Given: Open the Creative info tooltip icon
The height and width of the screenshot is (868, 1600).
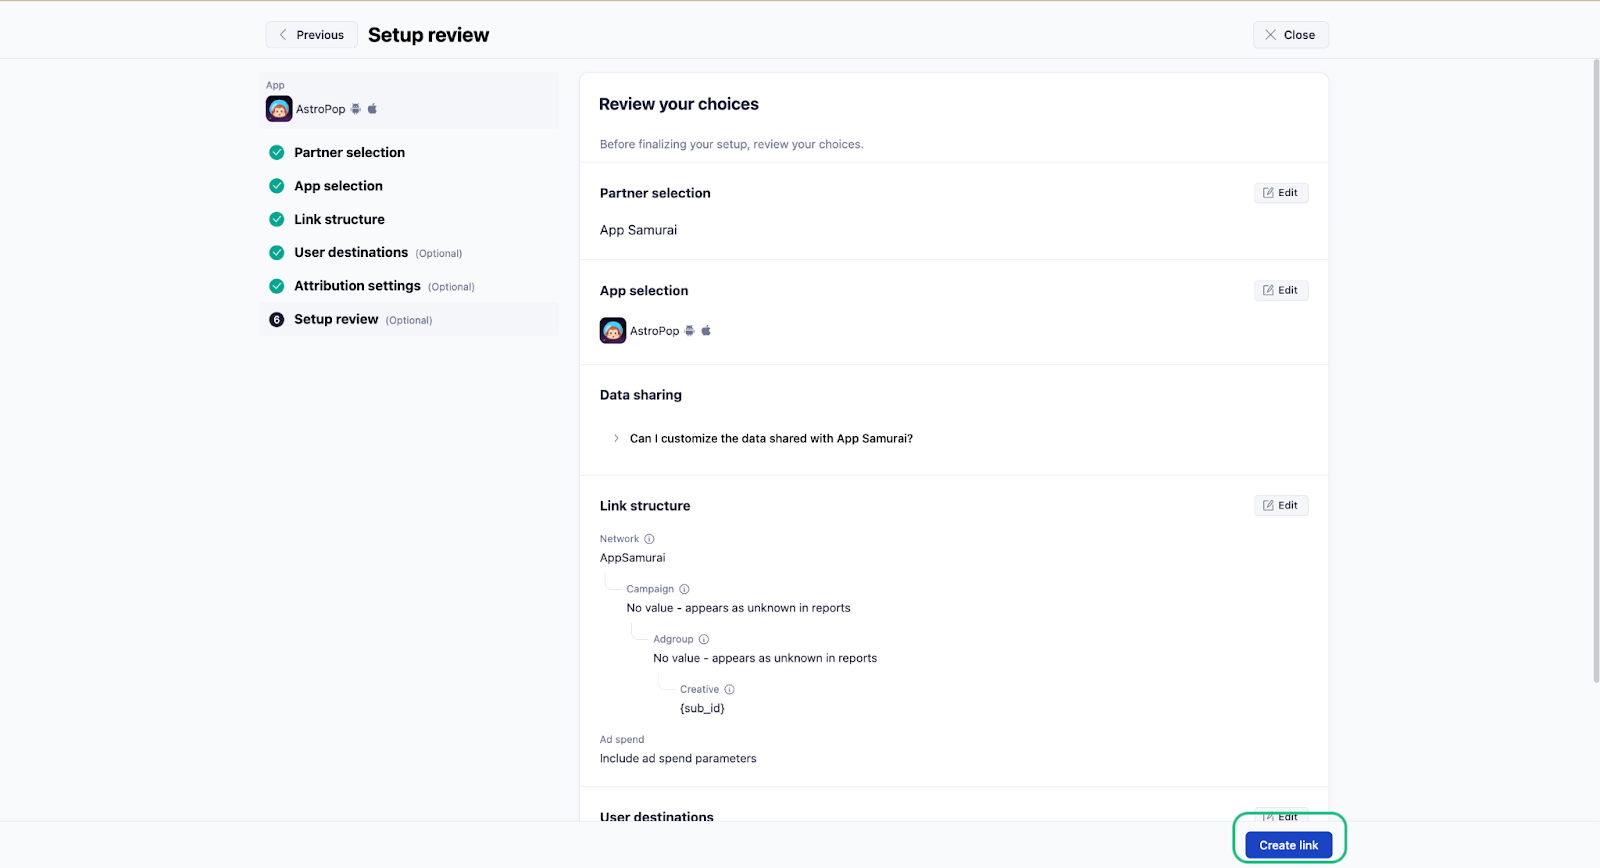Looking at the screenshot, I should [x=730, y=689].
